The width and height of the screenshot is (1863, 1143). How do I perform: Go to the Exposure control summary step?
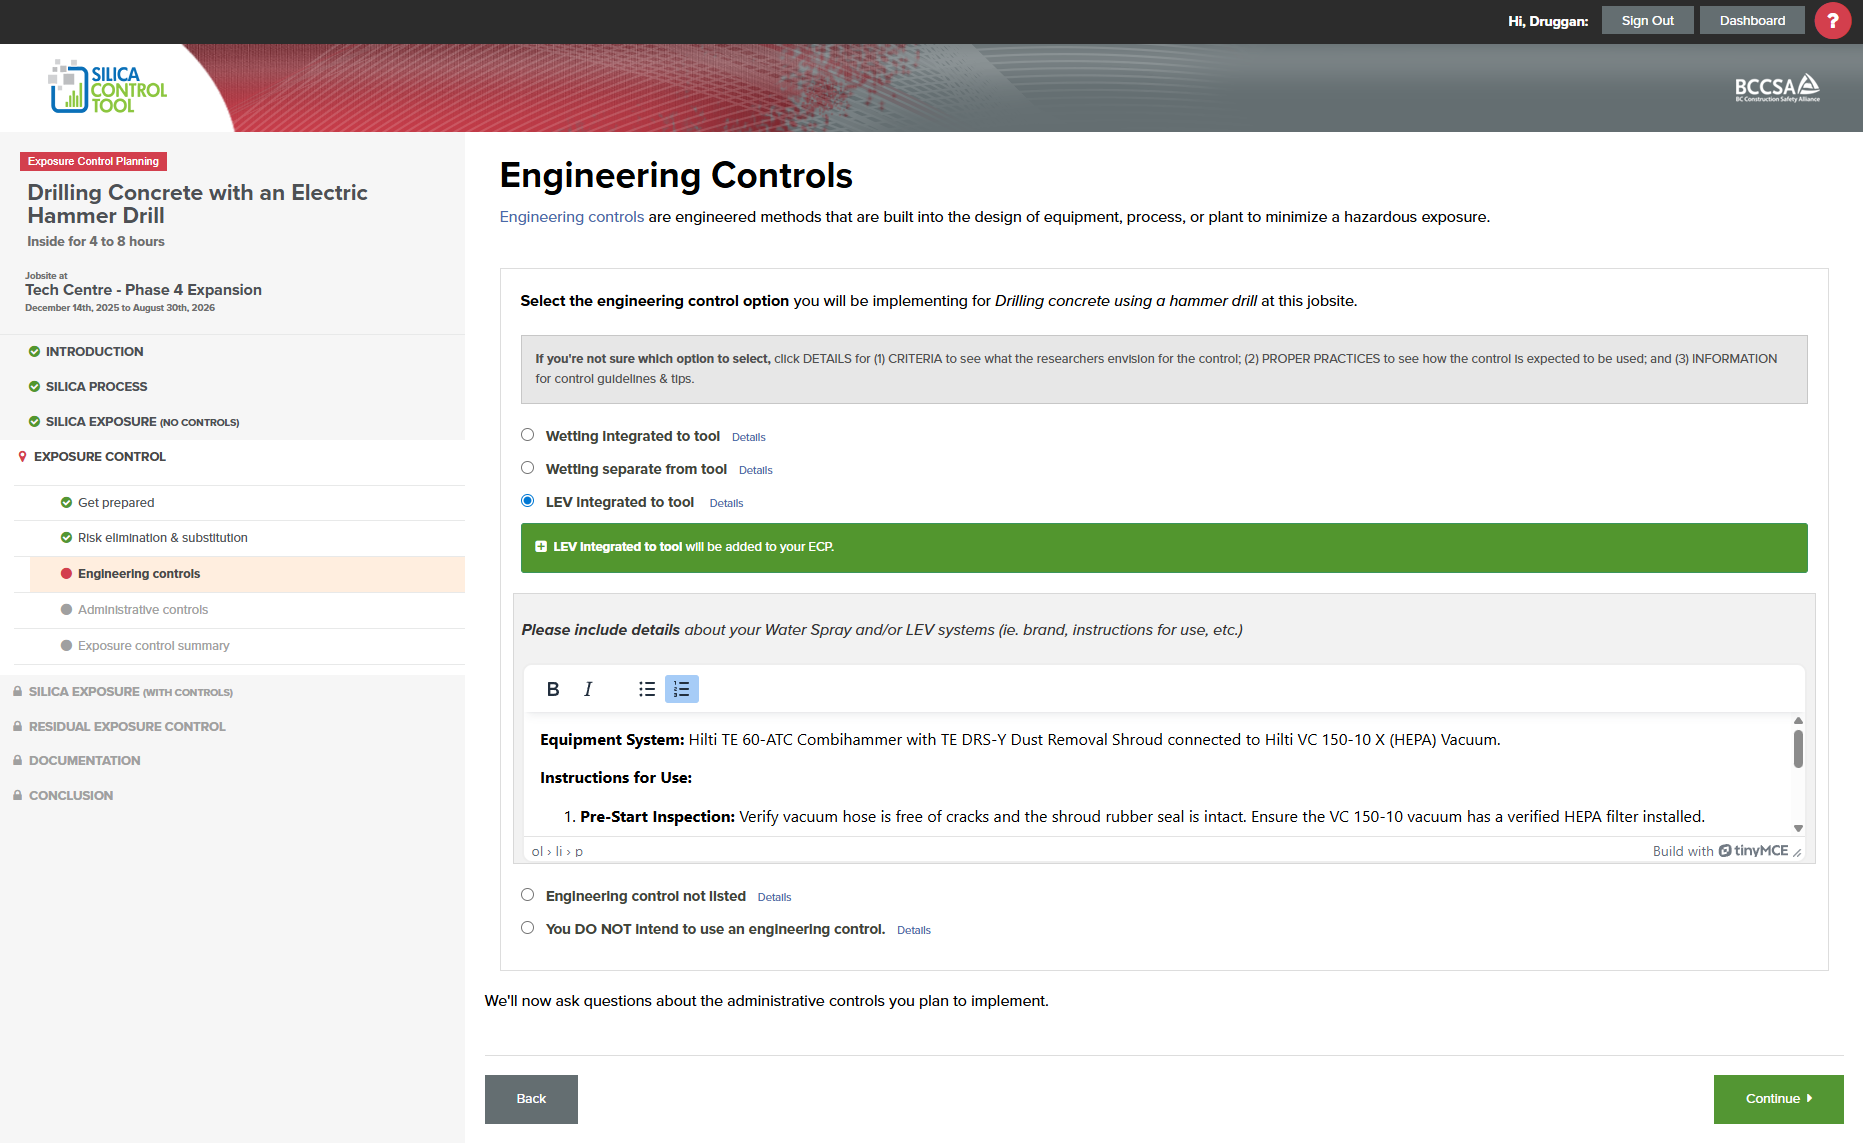(x=152, y=645)
